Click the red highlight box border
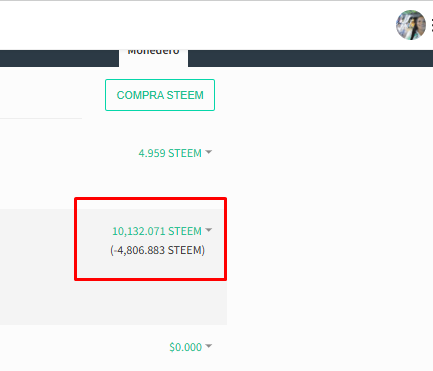The image size is (433, 371). [x=150, y=199]
